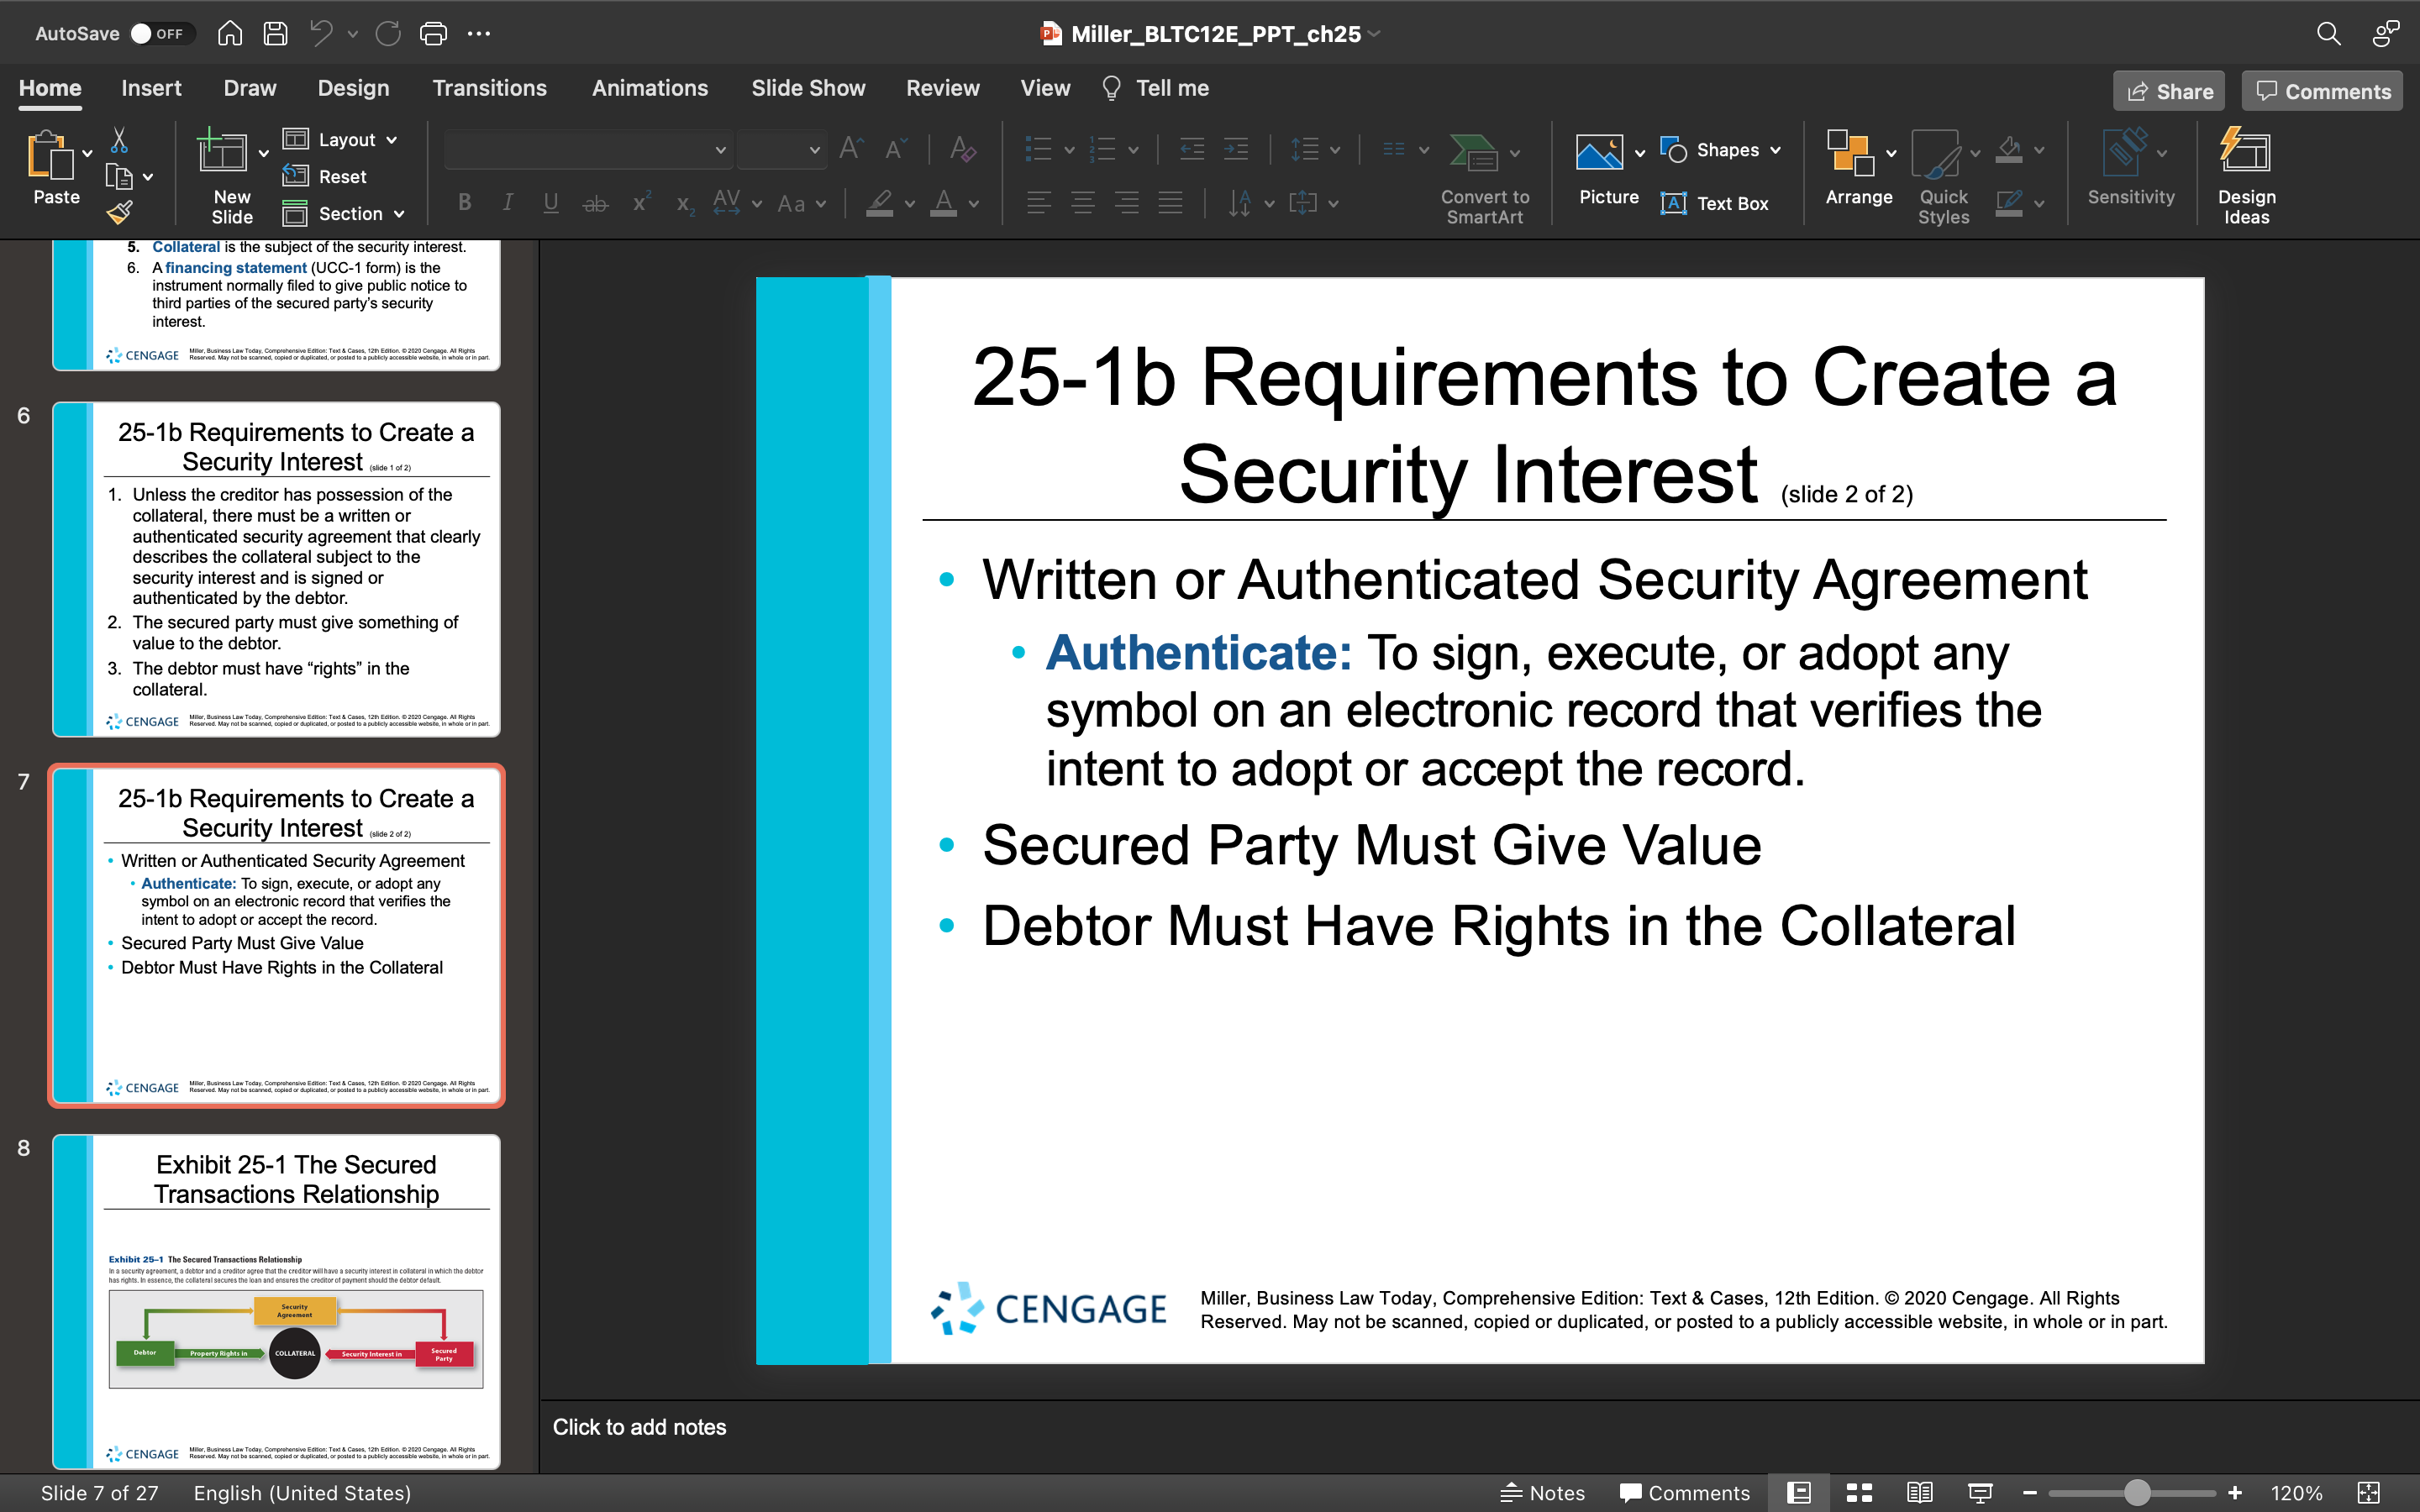Switch to Slide Sorter view icon
This screenshot has height=1512, width=2420.
pyautogui.click(x=1859, y=1492)
